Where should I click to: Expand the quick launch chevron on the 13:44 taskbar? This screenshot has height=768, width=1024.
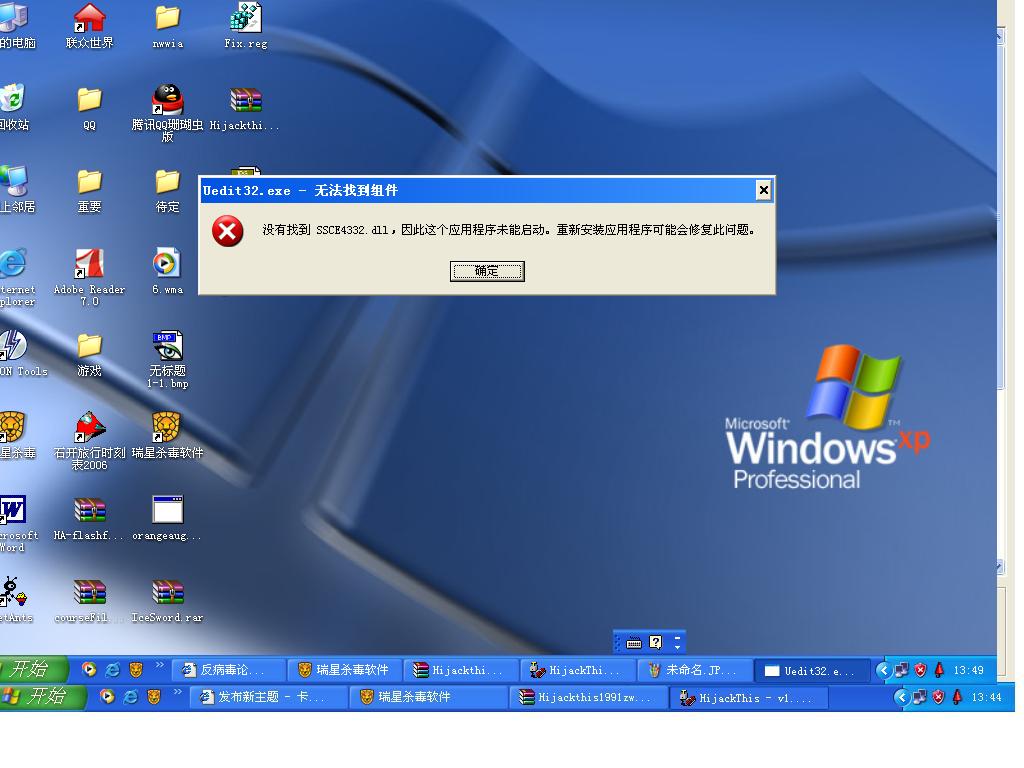pyautogui.click(x=177, y=692)
